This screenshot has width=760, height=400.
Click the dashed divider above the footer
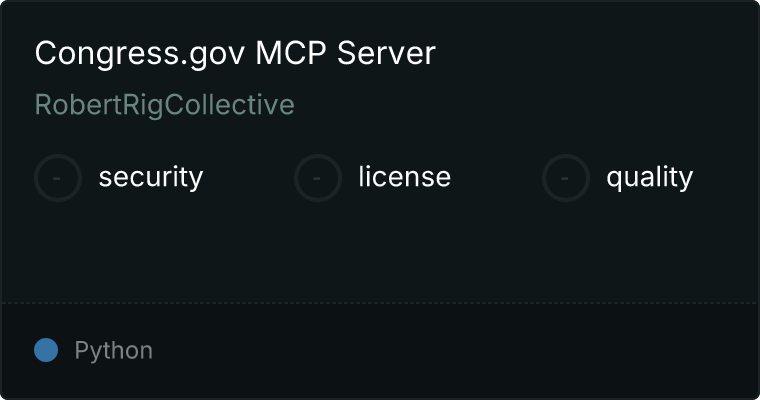pos(380,303)
